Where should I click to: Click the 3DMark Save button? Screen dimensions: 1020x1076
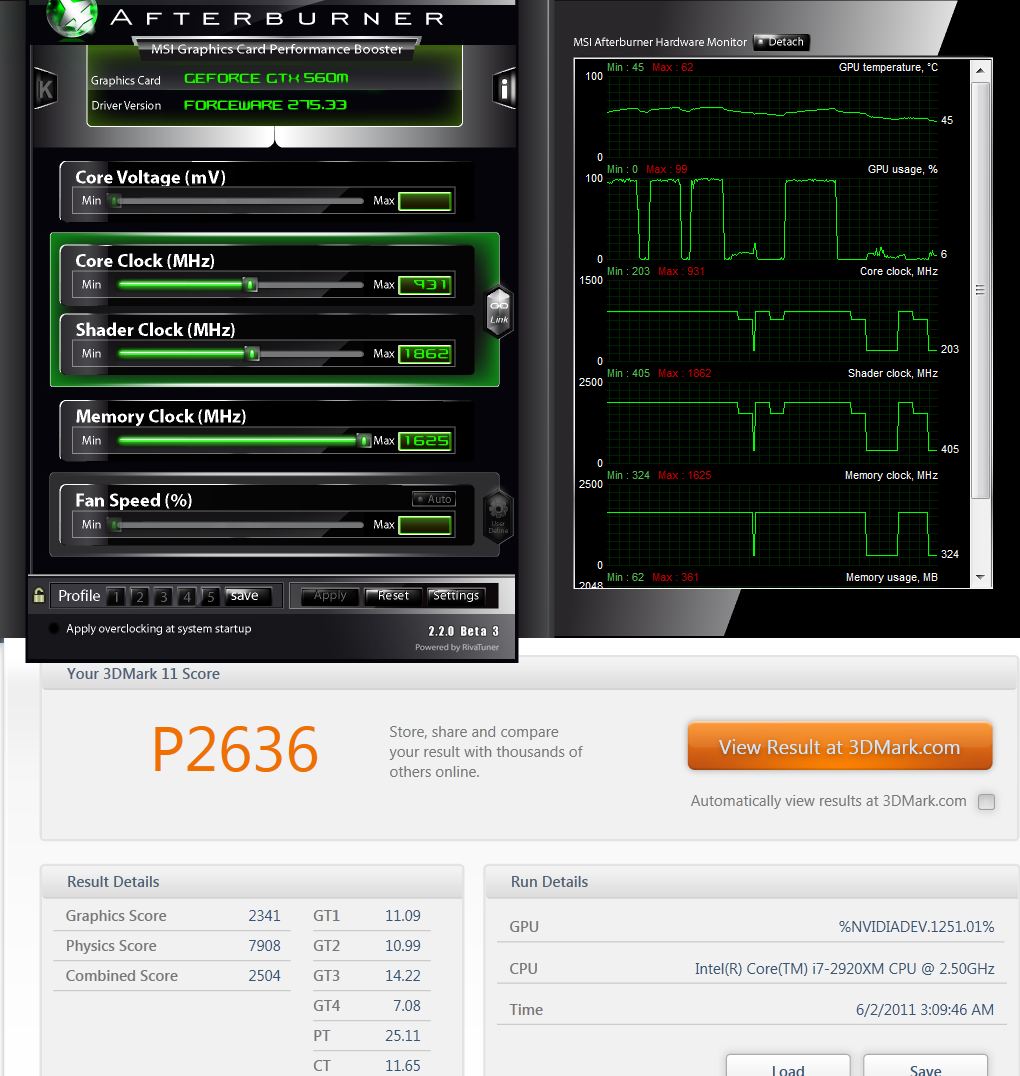coord(925,1066)
